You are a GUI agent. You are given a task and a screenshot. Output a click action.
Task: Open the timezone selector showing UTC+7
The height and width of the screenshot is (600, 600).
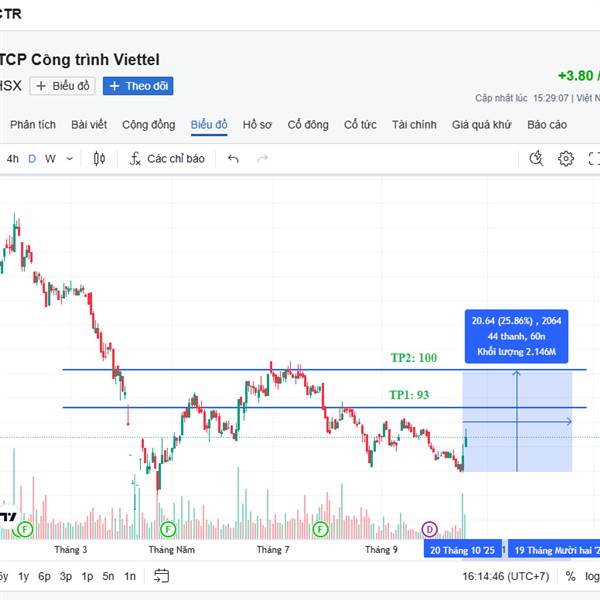coord(507,576)
